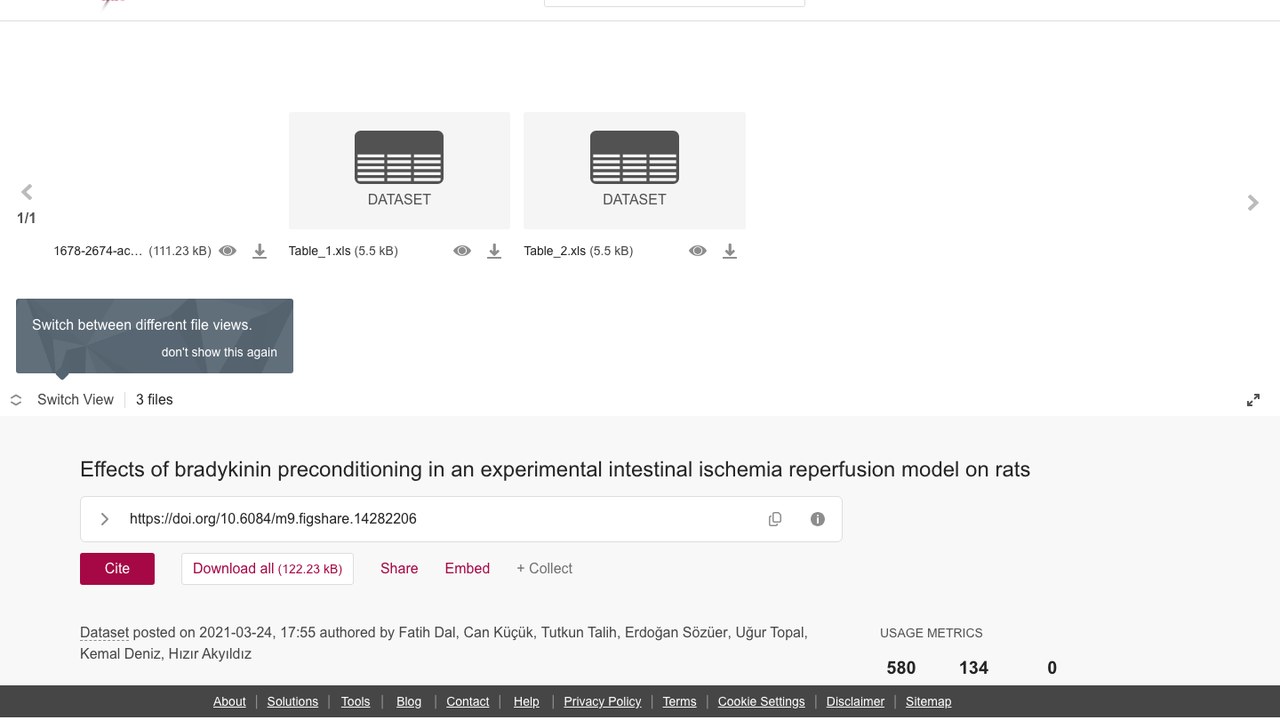
Task: Click the Table_1.xls file name
Action: pos(320,251)
